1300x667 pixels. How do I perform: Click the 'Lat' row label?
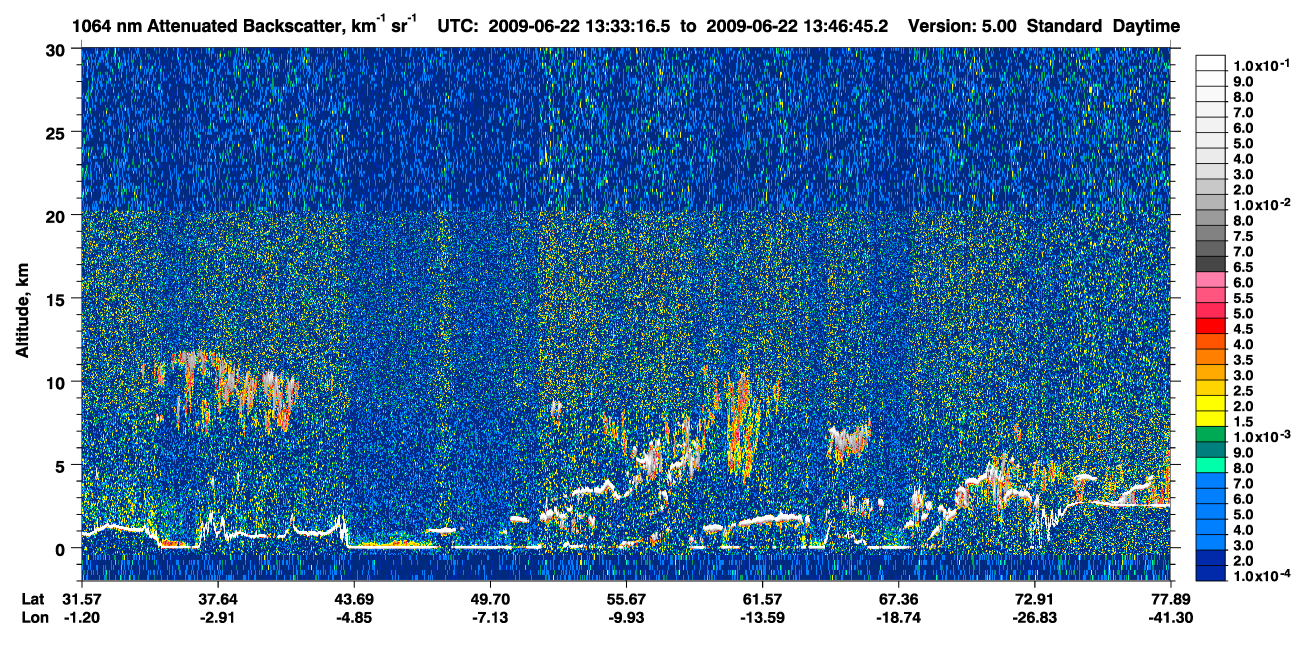coord(32,598)
